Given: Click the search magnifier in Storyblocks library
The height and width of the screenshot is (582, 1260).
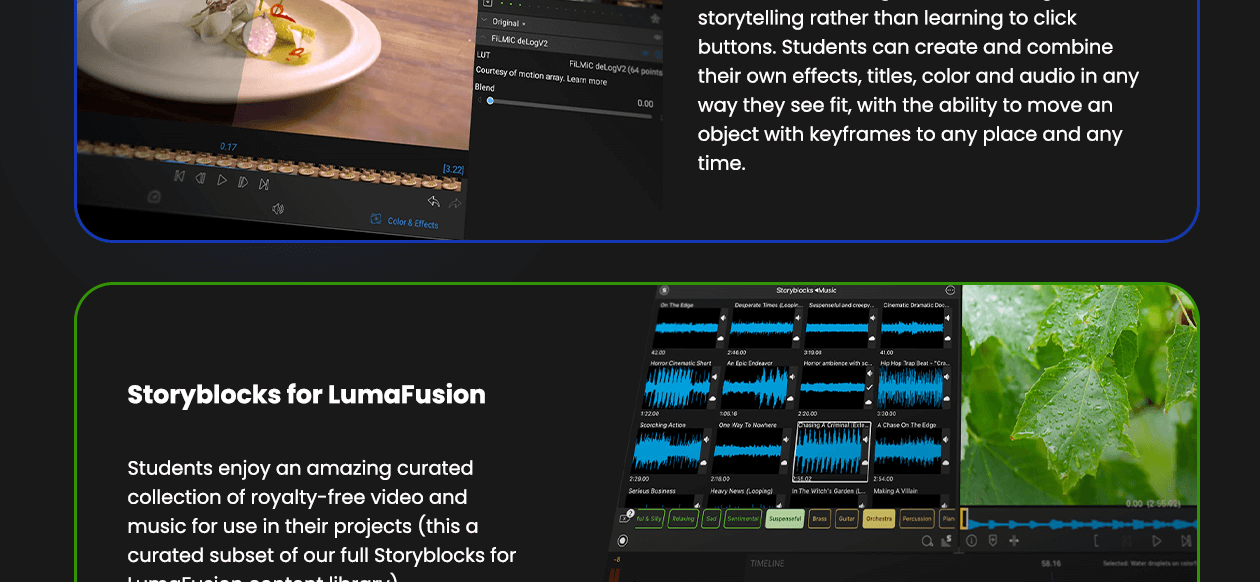Looking at the screenshot, I should [927, 541].
